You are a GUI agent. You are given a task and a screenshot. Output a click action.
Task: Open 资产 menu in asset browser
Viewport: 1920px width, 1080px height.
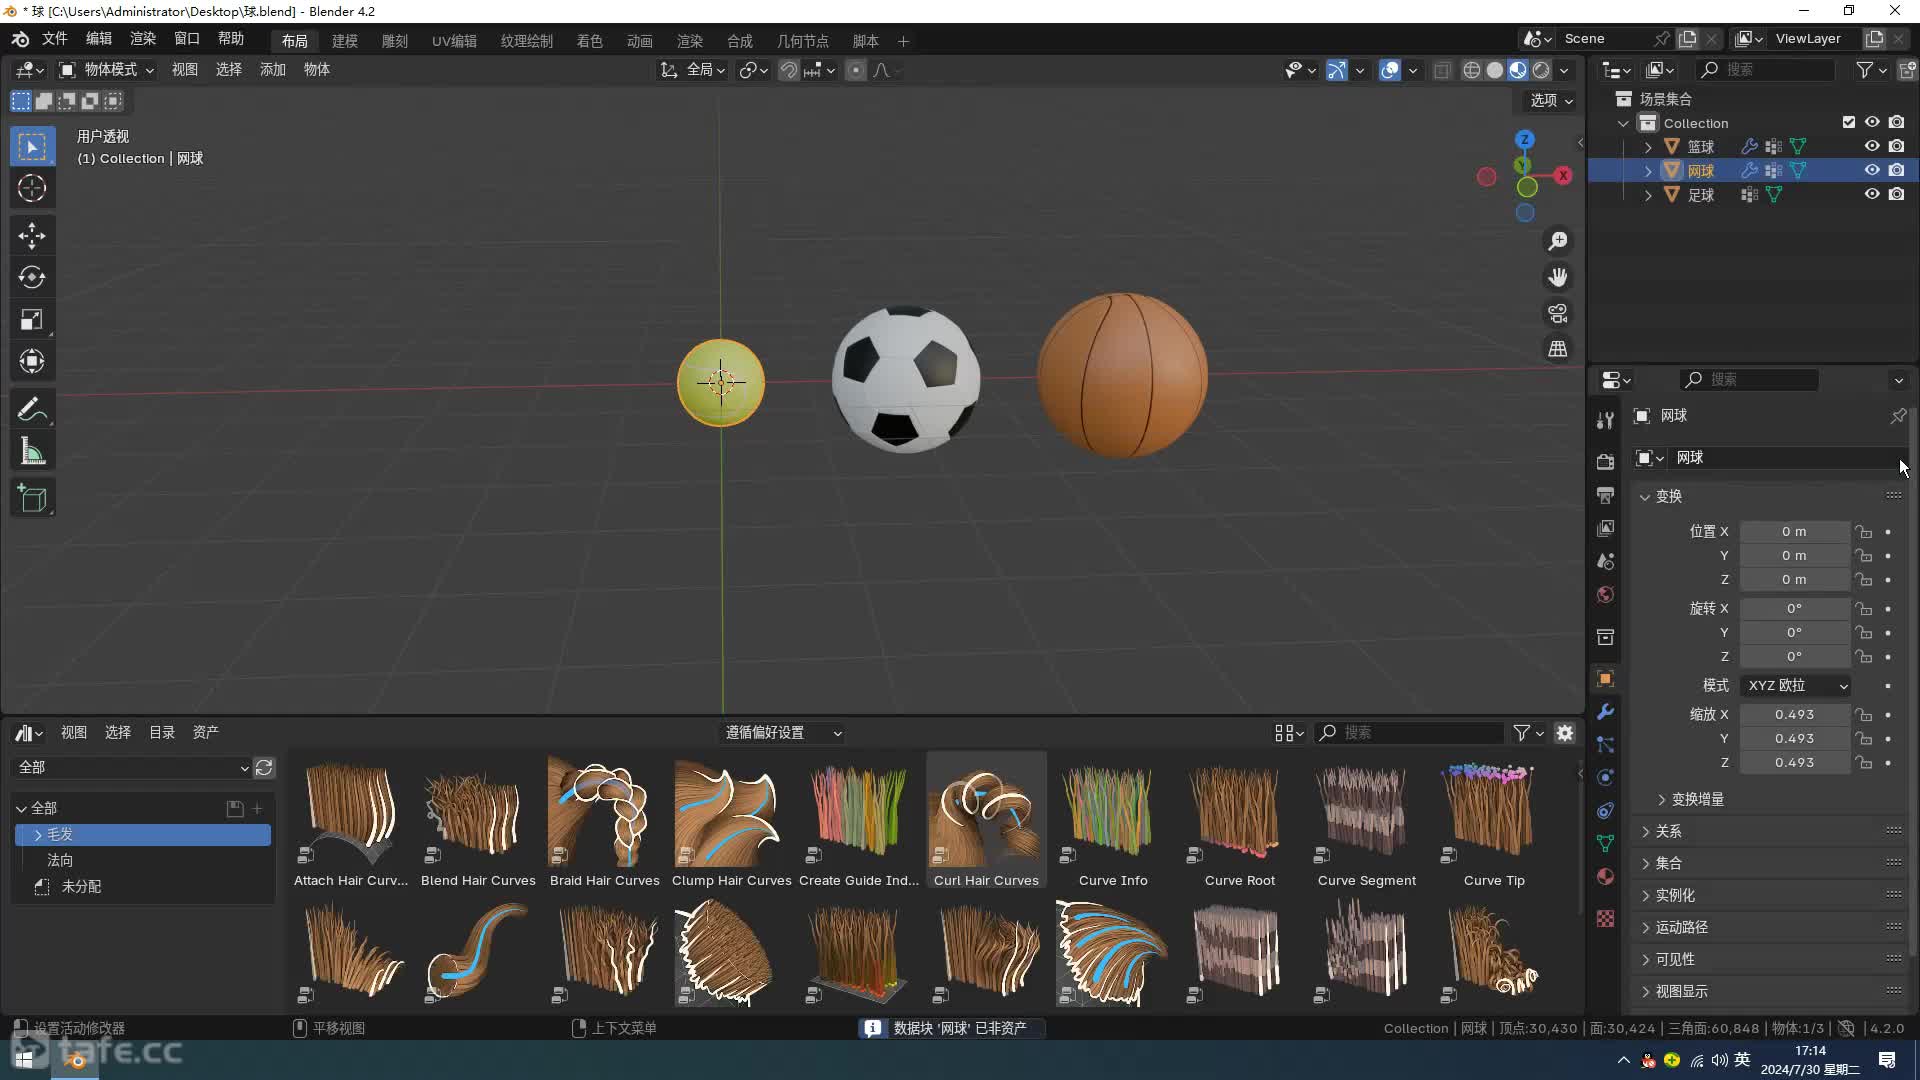(x=206, y=733)
